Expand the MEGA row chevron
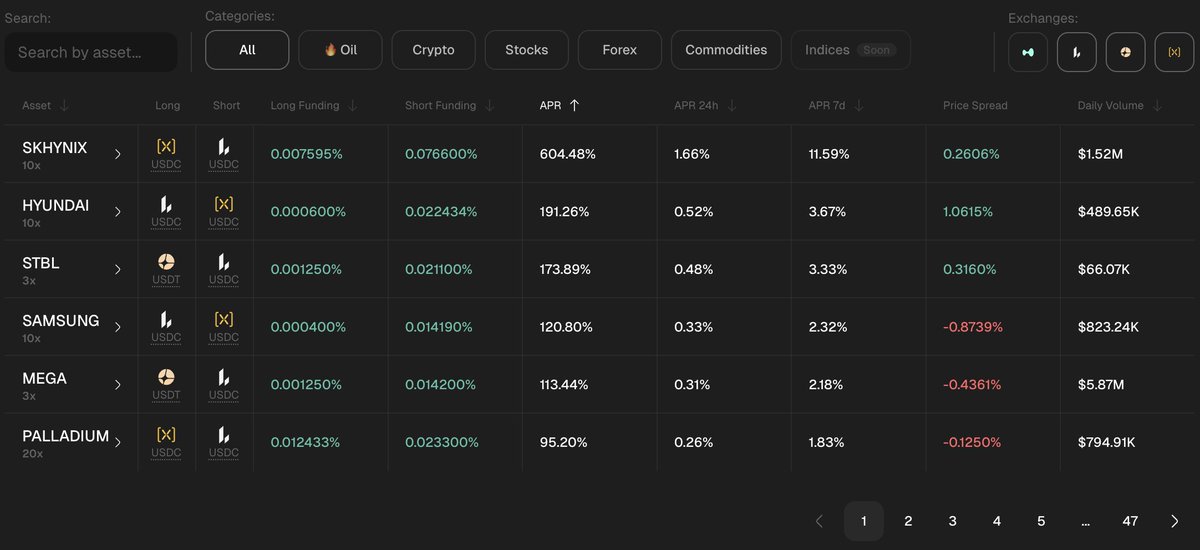 (x=118, y=384)
